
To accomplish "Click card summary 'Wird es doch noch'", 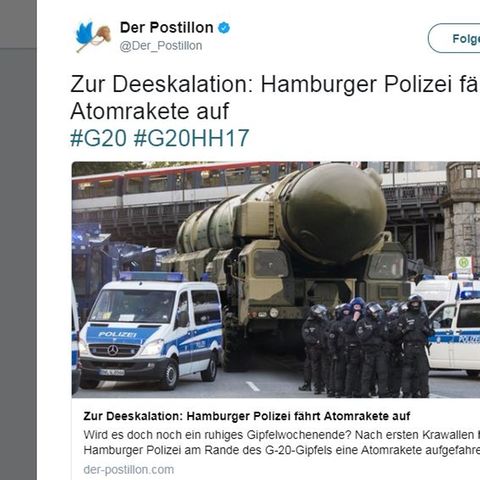I will point(282,435).
